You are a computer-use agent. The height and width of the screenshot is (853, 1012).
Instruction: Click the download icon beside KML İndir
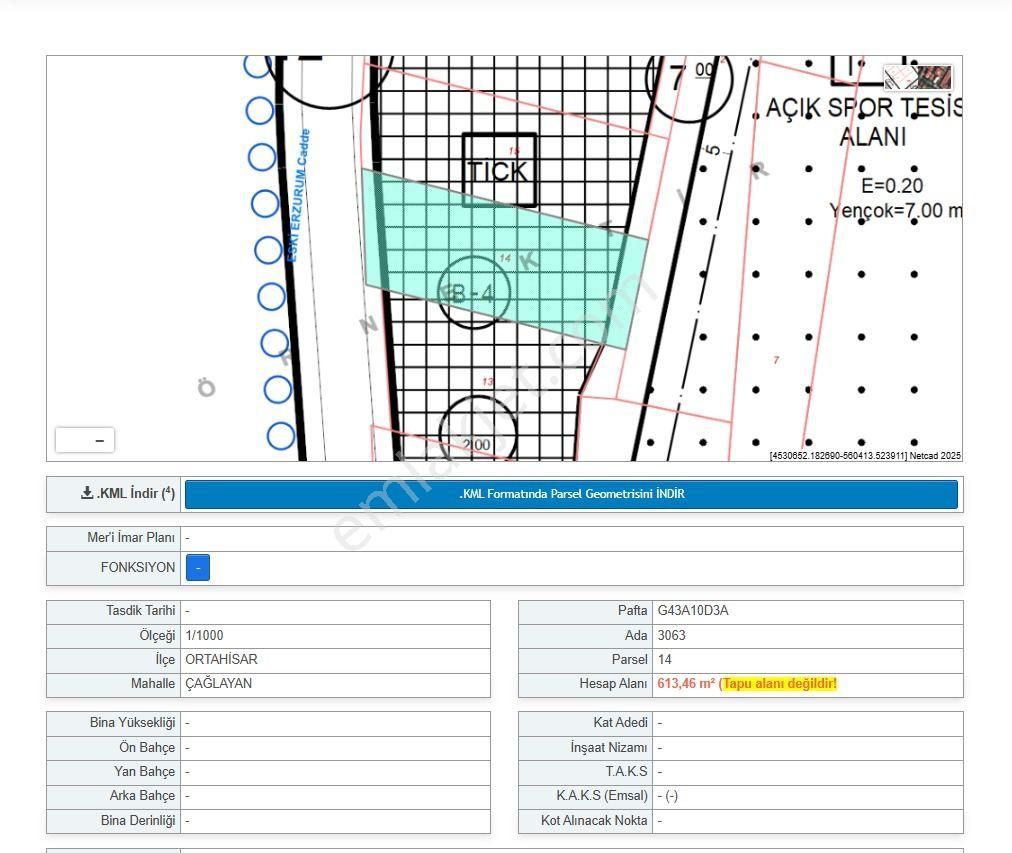[87, 493]
